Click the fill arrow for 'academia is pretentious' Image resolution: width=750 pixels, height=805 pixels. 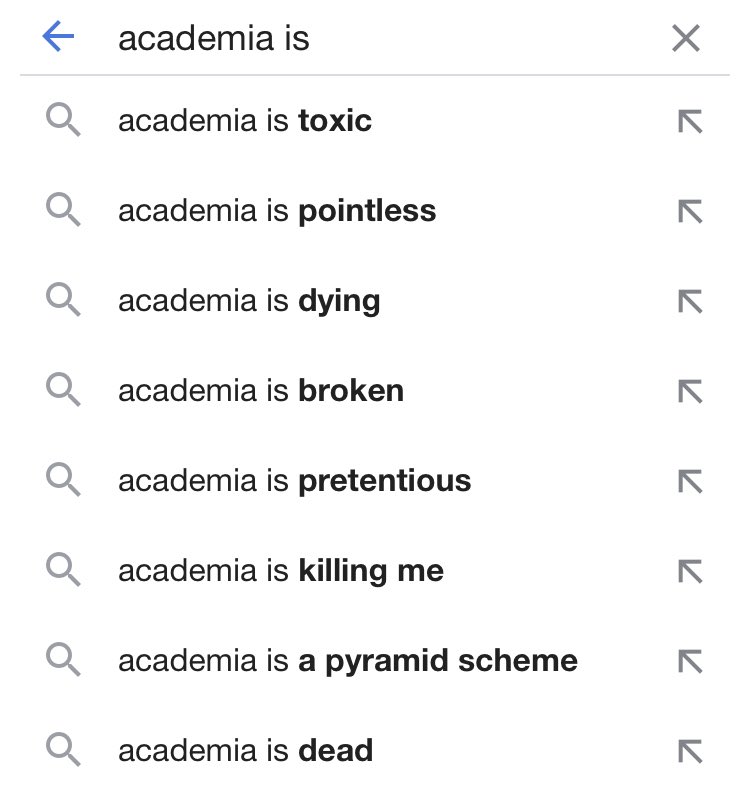[690, 481]
